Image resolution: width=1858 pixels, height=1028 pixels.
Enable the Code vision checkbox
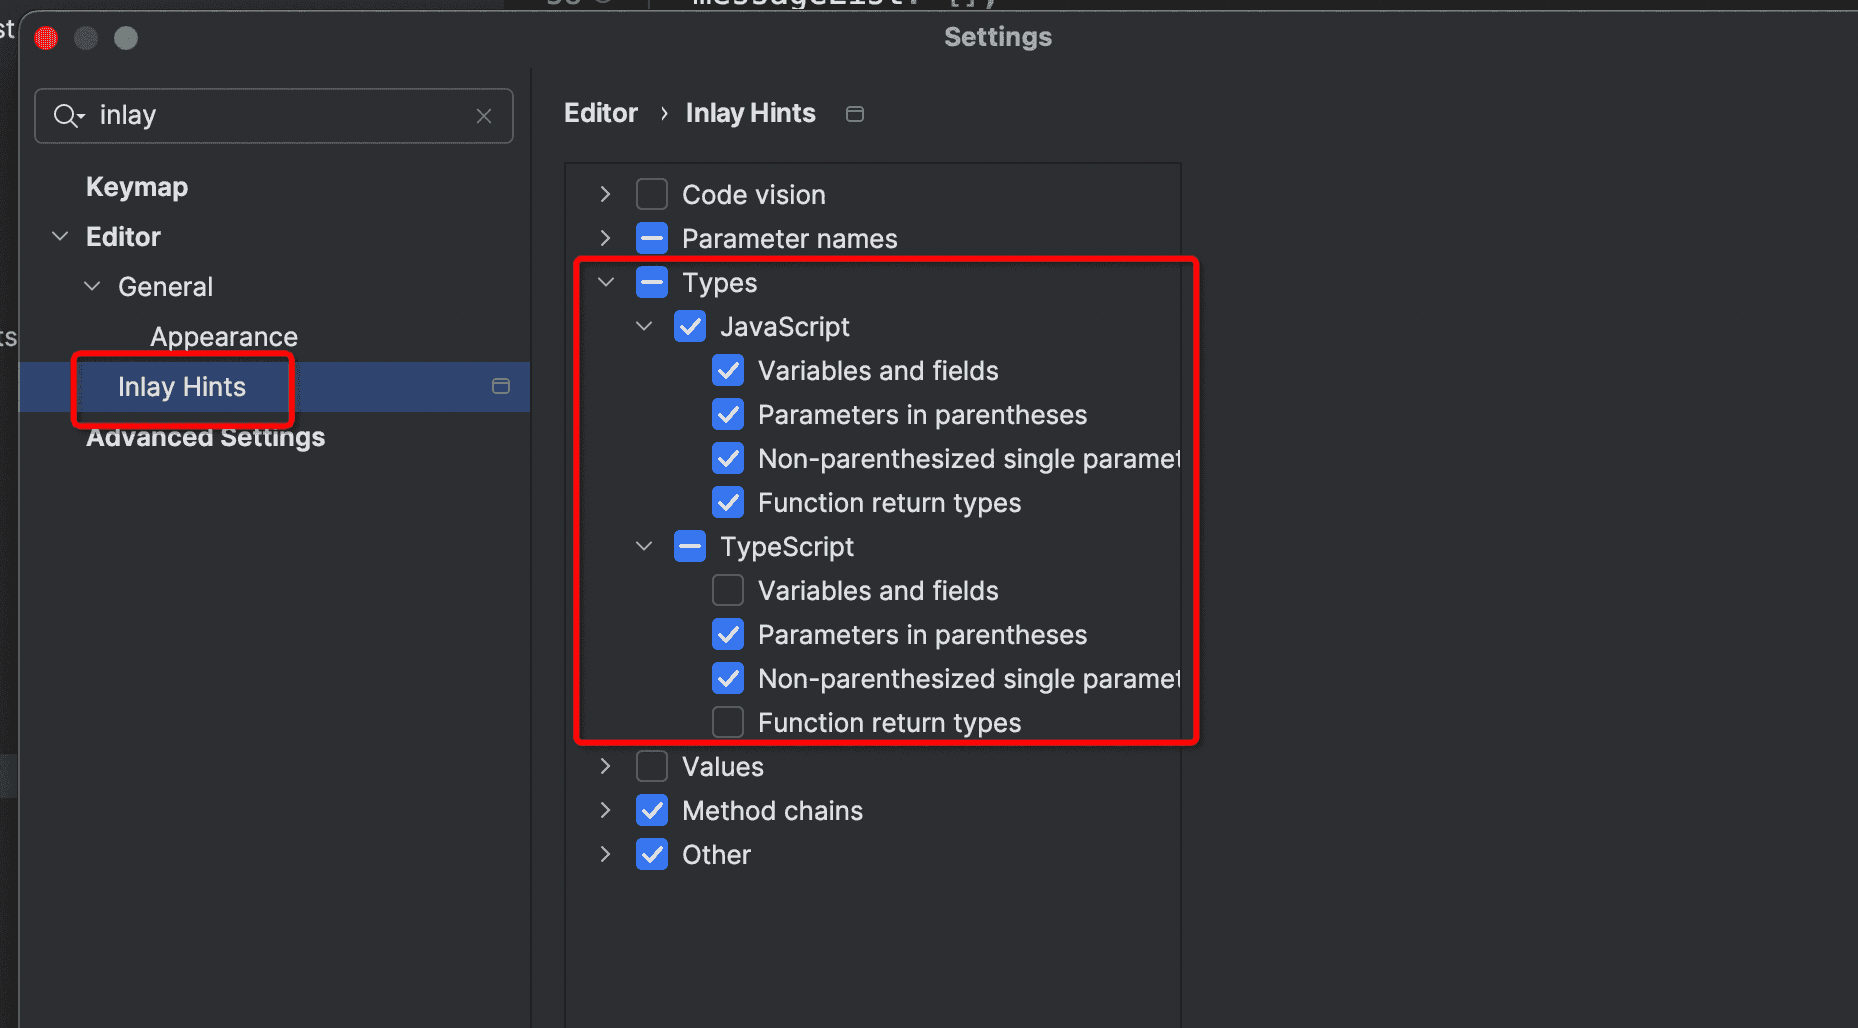click(652, 194)
